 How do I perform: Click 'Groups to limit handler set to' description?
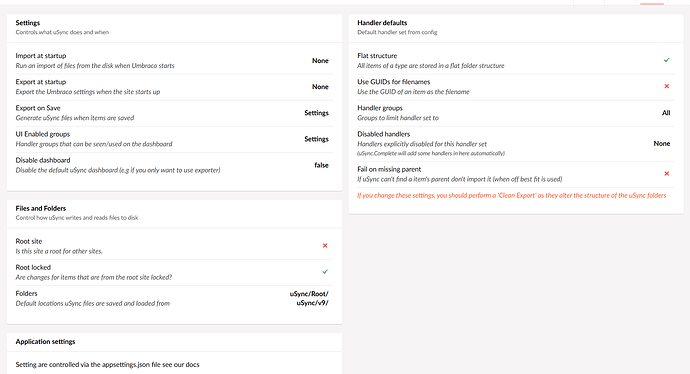click(398, 118)
